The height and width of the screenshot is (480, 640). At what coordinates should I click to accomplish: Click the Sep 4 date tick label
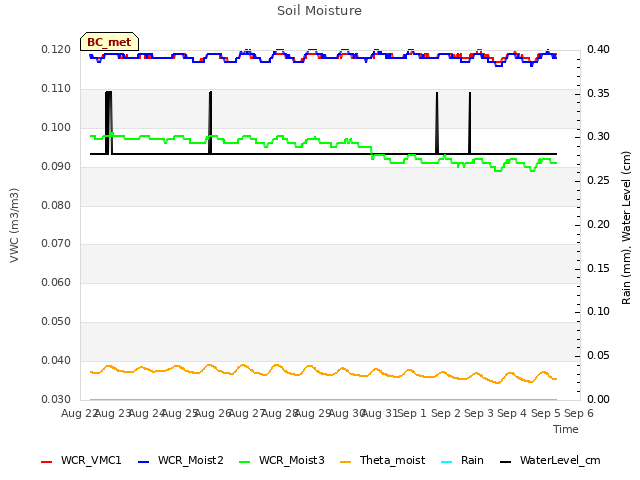[x=512, y=413]
